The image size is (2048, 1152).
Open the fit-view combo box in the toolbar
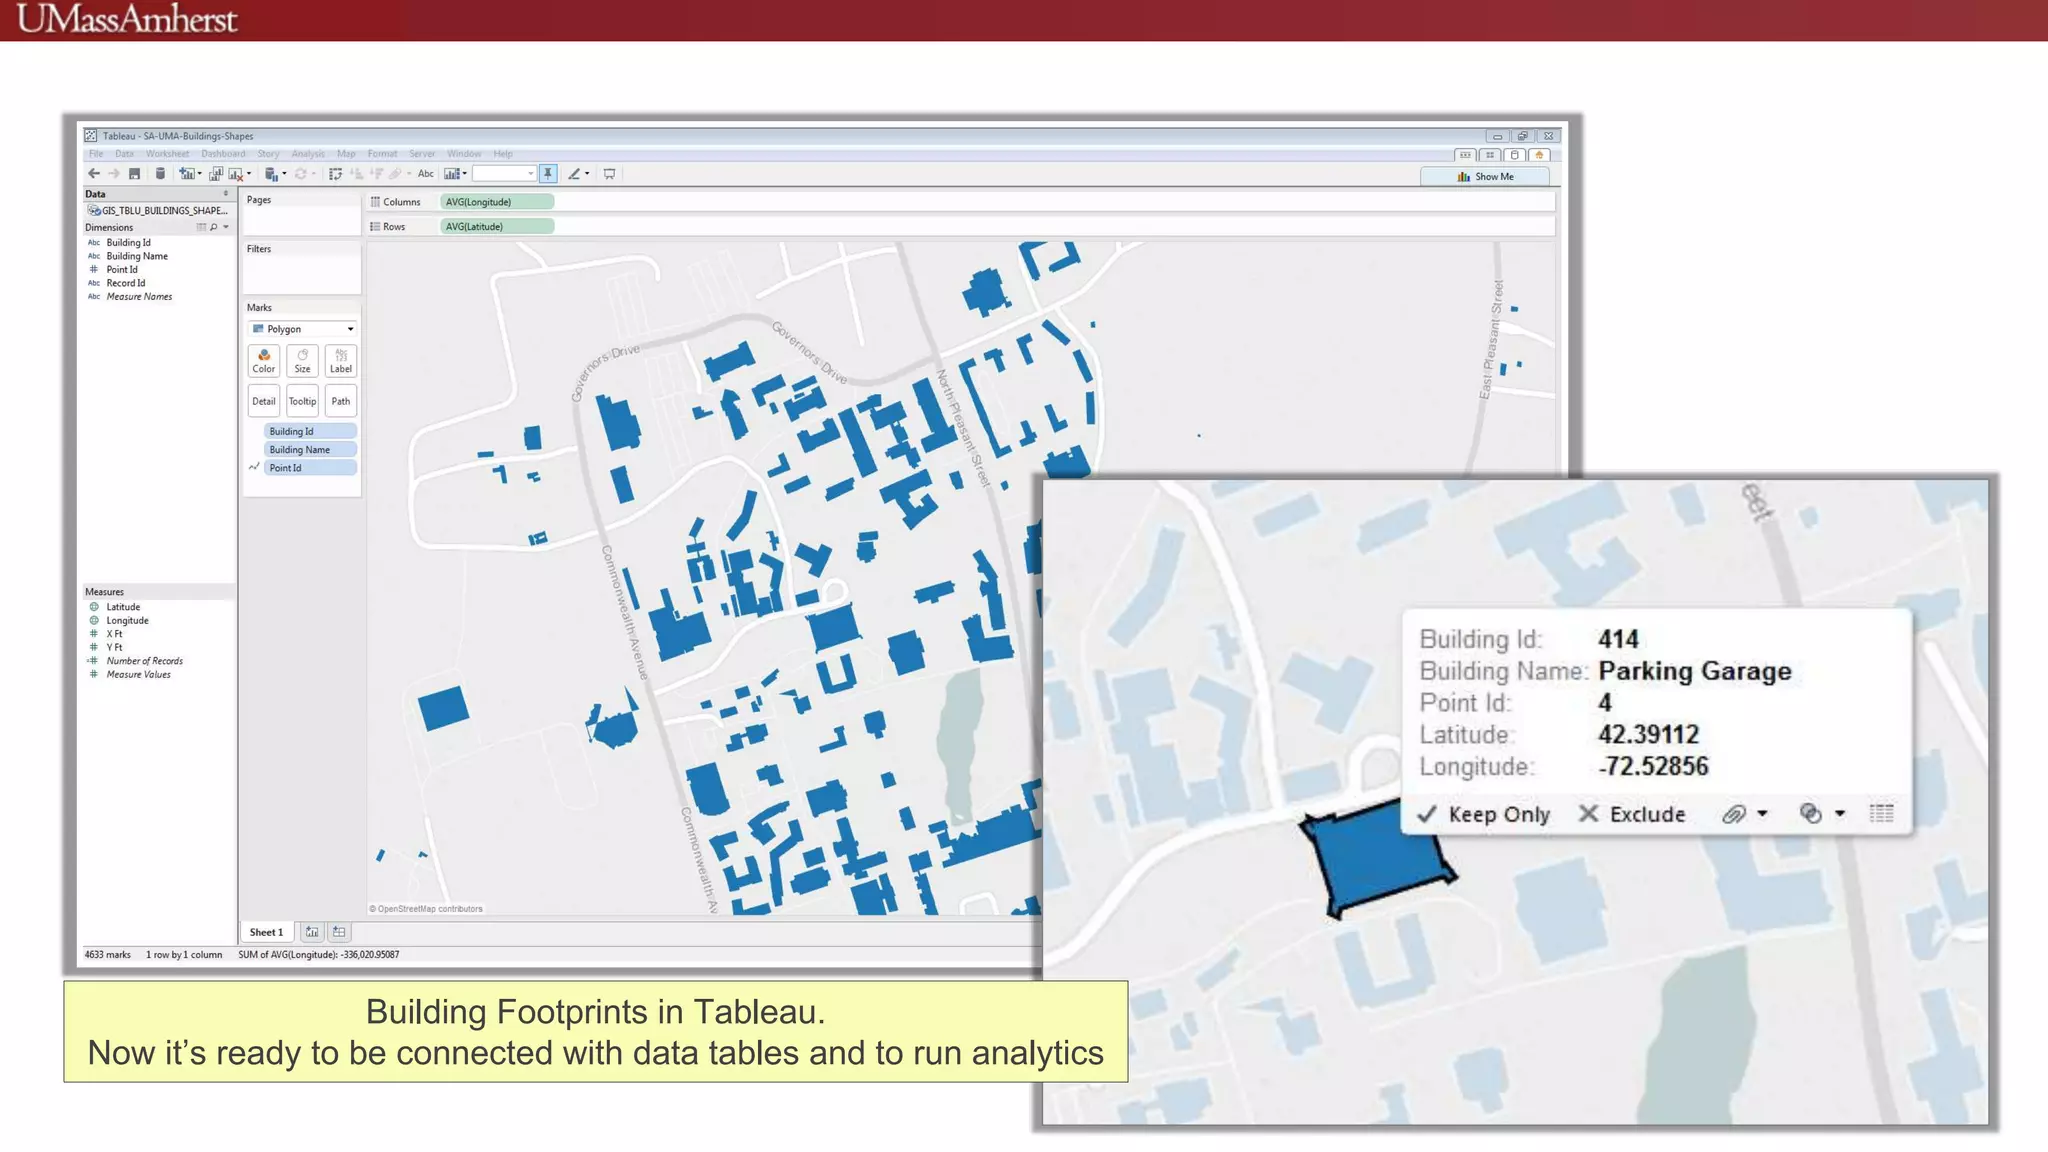(504, 173)
